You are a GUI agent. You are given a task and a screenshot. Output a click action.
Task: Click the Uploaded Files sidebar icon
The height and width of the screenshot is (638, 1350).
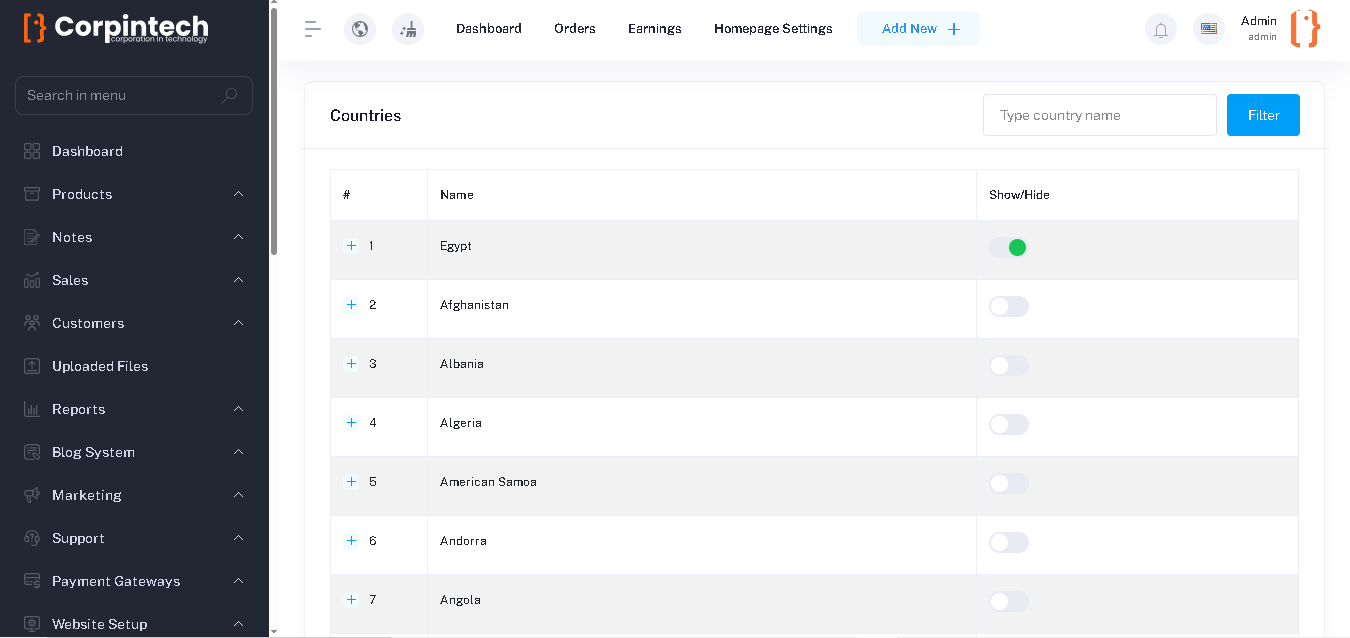click(32, 366)
